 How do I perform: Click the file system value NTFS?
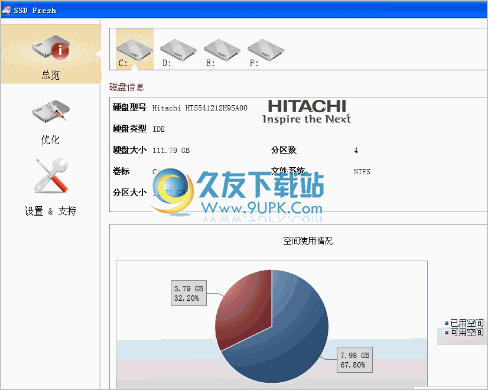click(x=362, y=172)
